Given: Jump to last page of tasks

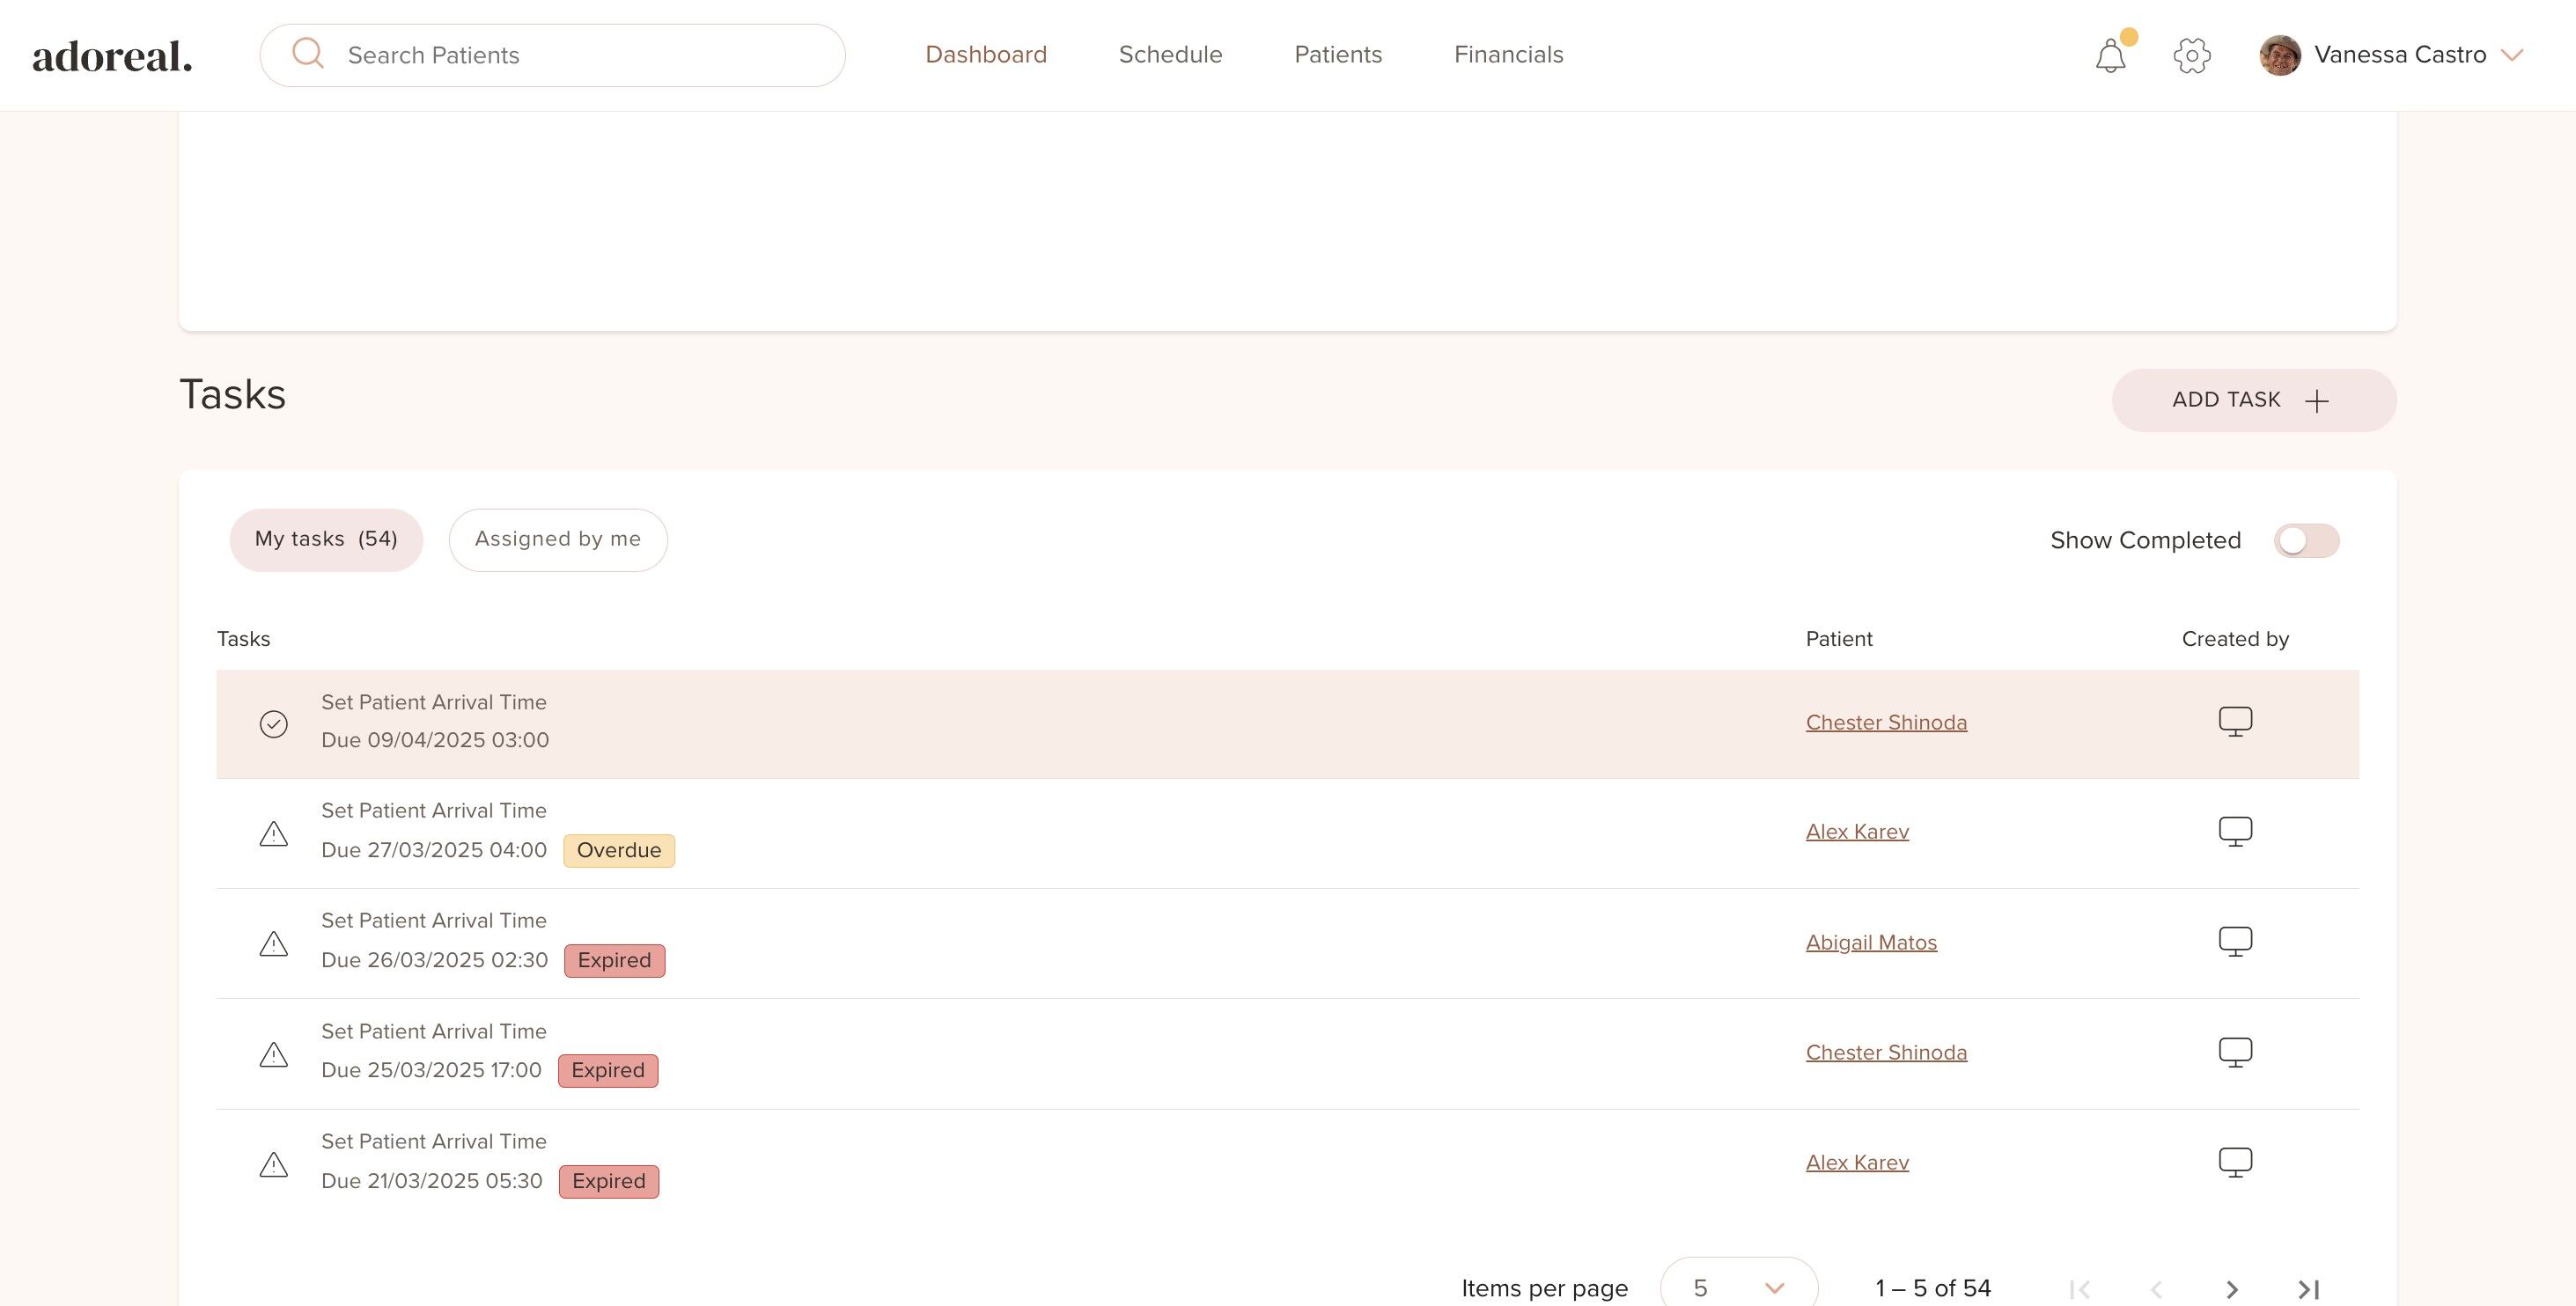Looking at the screenshot, I should pyautogui.click(x=2308, y=1289).
